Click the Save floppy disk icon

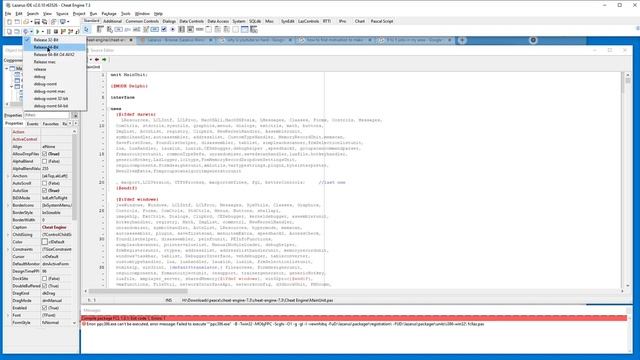[x=37, y=22]
